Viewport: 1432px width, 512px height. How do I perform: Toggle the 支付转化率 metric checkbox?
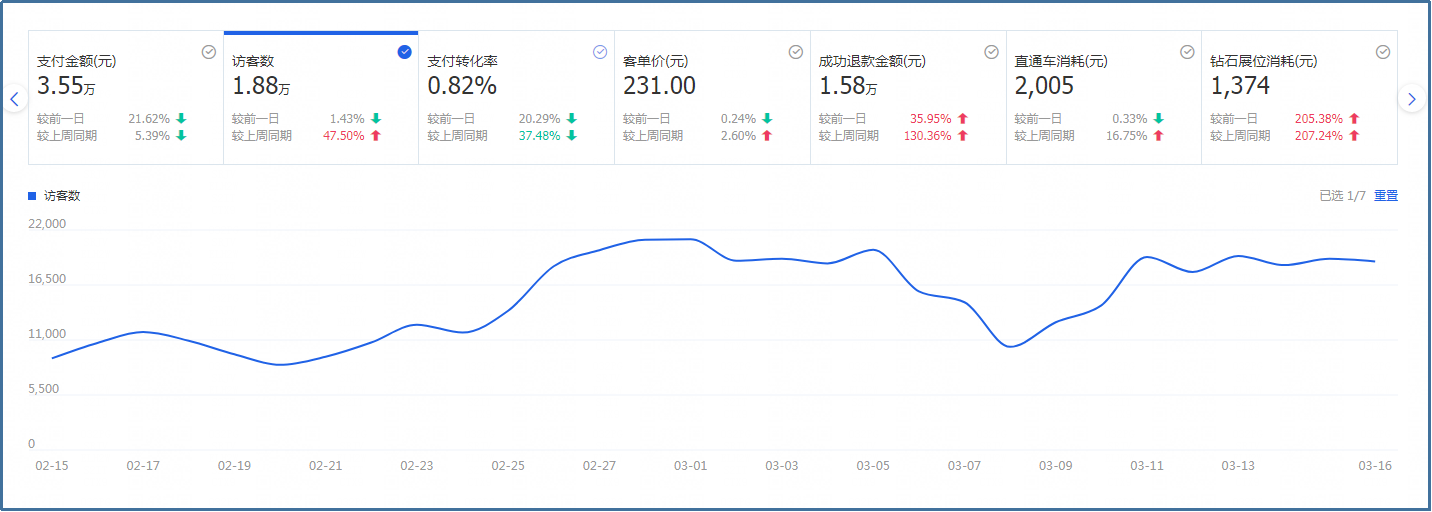click(600, 52)
